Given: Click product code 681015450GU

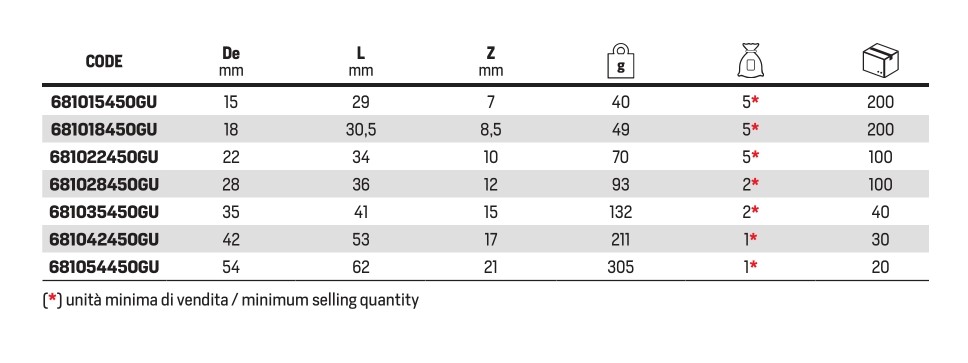Looking at the screenshot, I should click(104, 102).
